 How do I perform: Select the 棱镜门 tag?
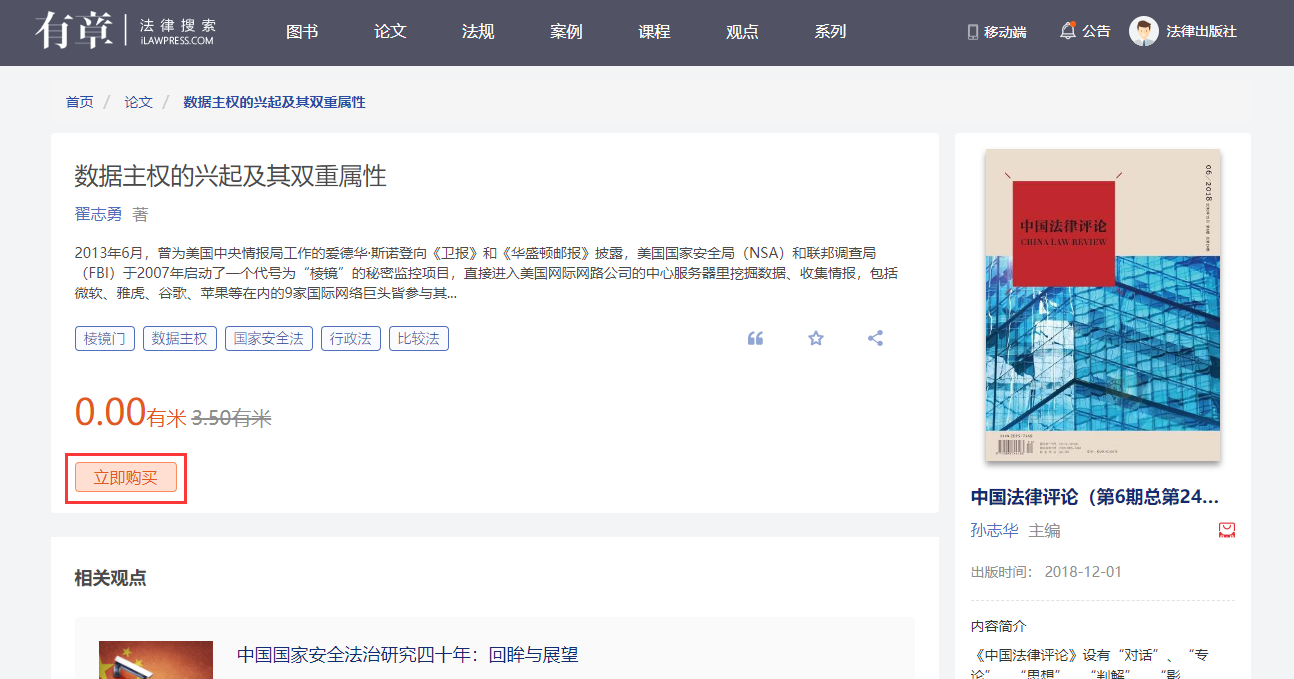tap(104, 338)
